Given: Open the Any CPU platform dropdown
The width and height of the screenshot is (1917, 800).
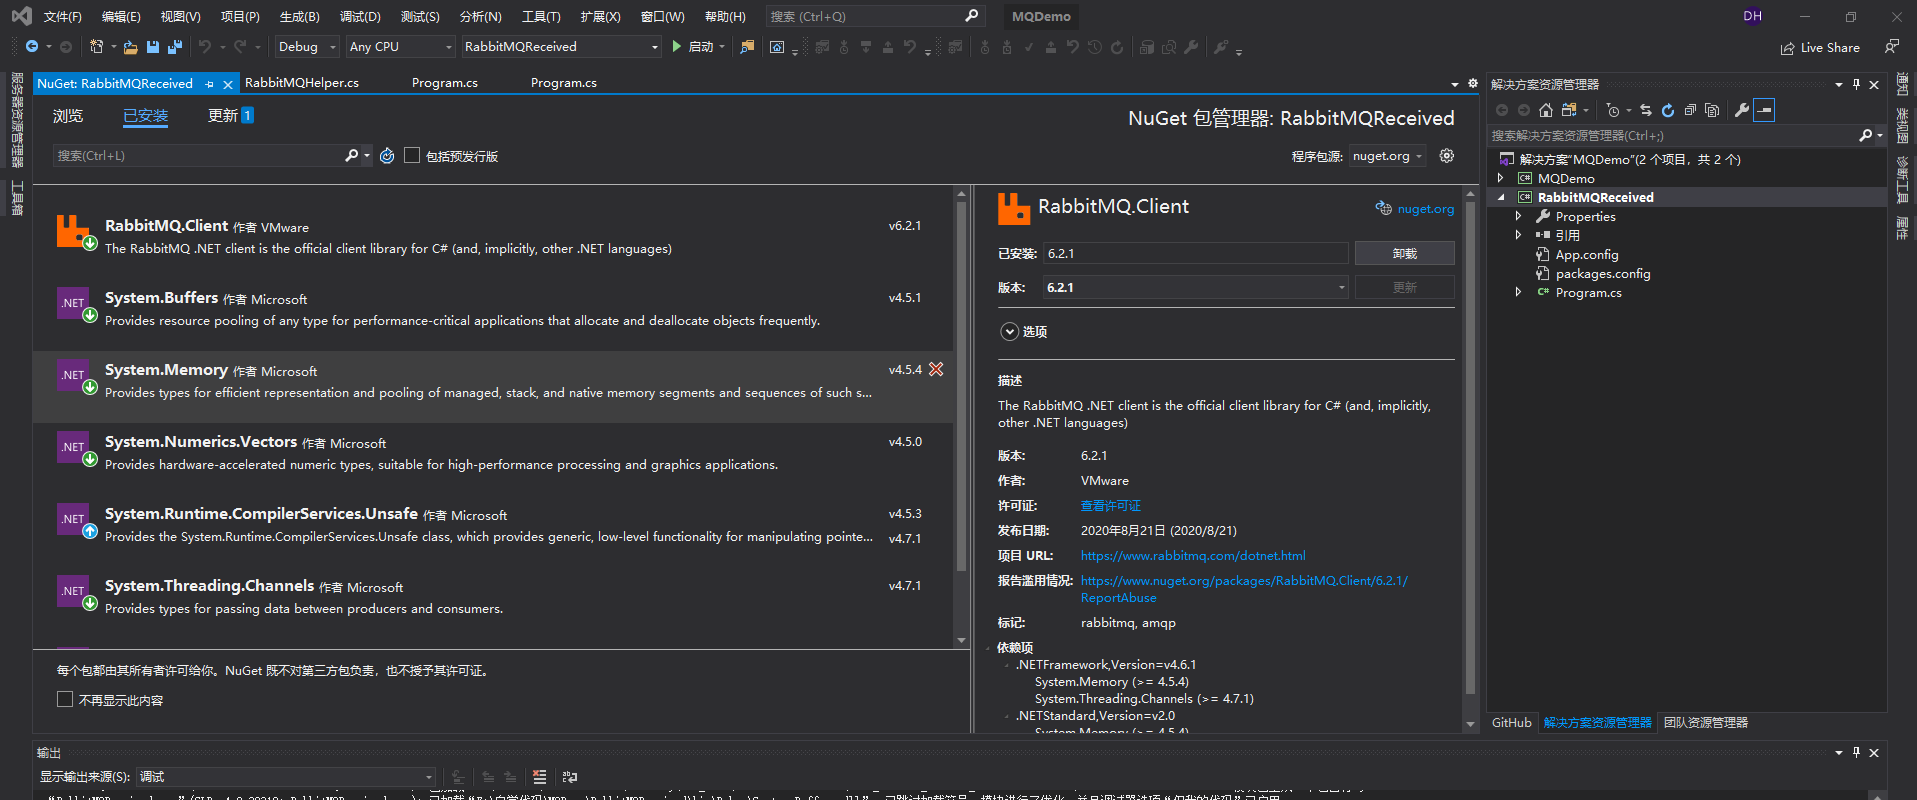Looking at the screenshot, I should (401, 47).
